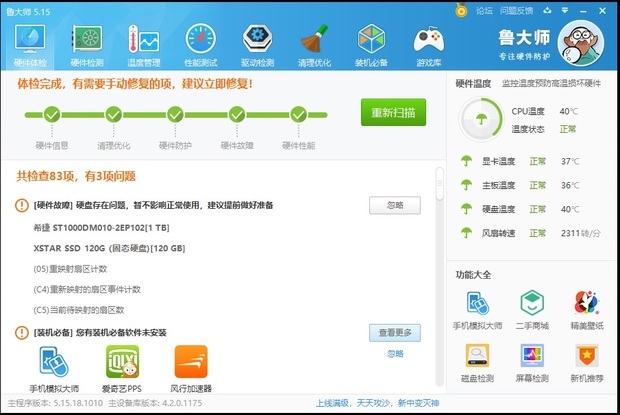
Task: Open the 游戏库 gamepad icon
Action: [429, 45]
